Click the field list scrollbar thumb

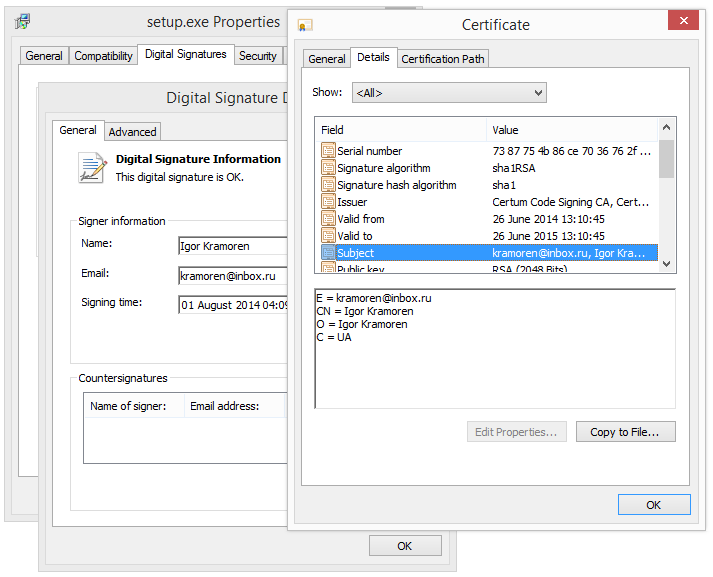pos(666,159)
